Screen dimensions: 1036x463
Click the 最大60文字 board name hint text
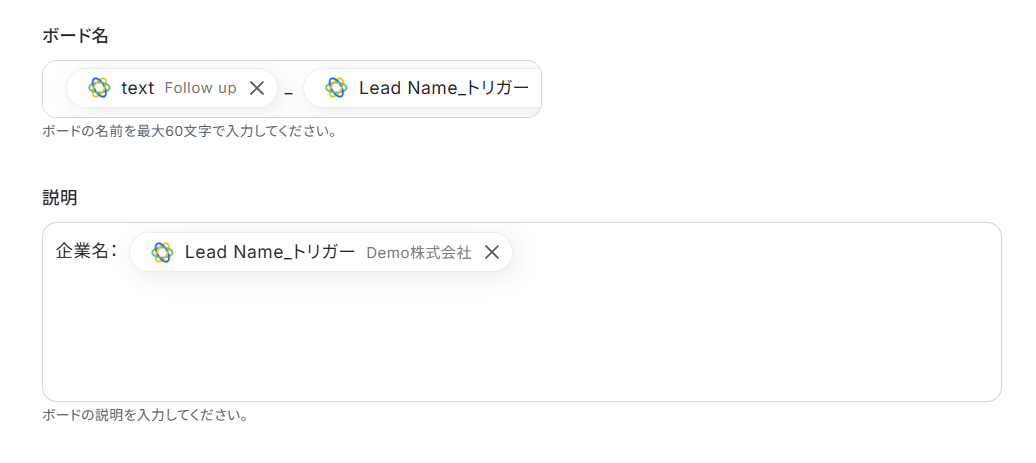(x=190, y=131)
